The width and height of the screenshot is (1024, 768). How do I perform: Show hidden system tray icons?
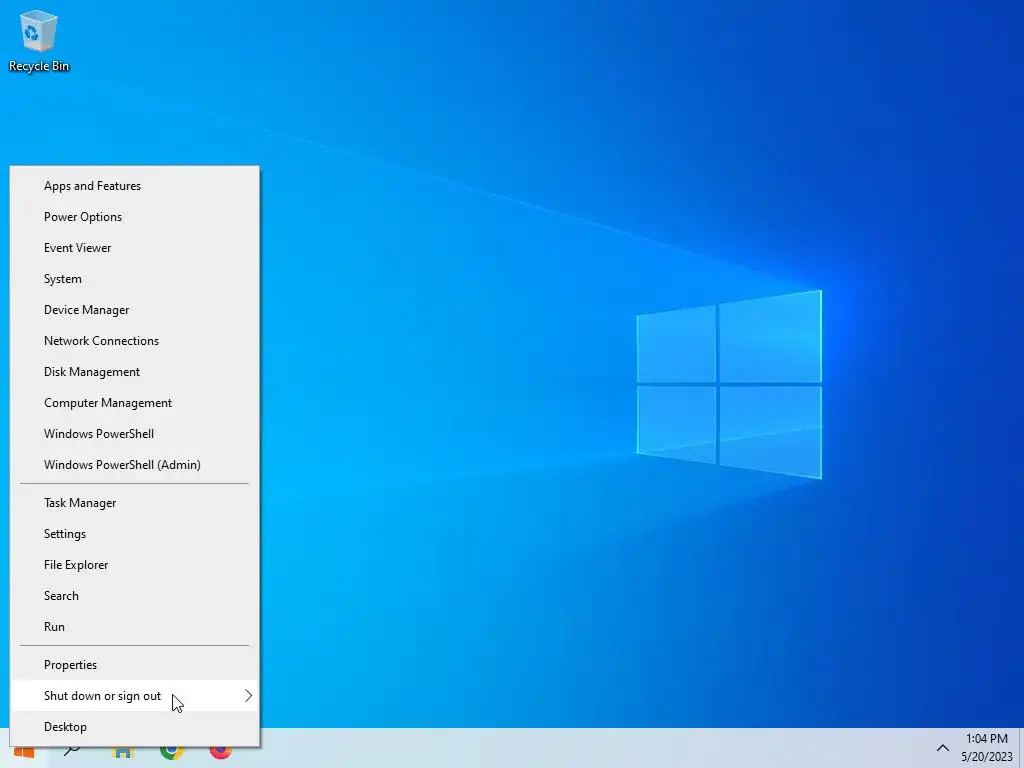coord(942,748)
